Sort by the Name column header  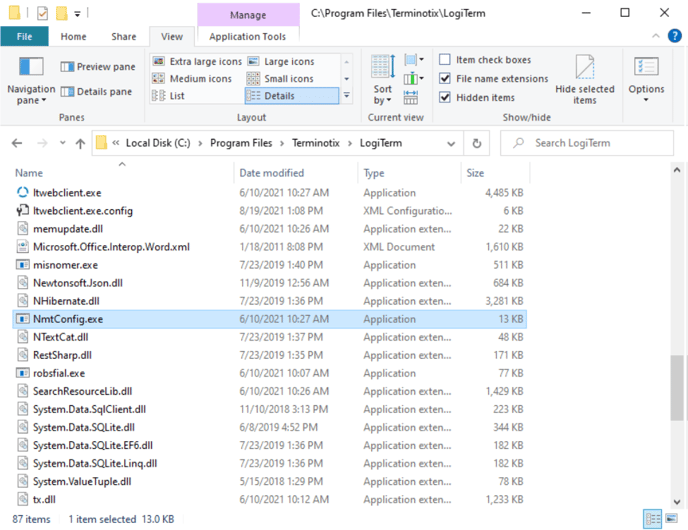123,173
